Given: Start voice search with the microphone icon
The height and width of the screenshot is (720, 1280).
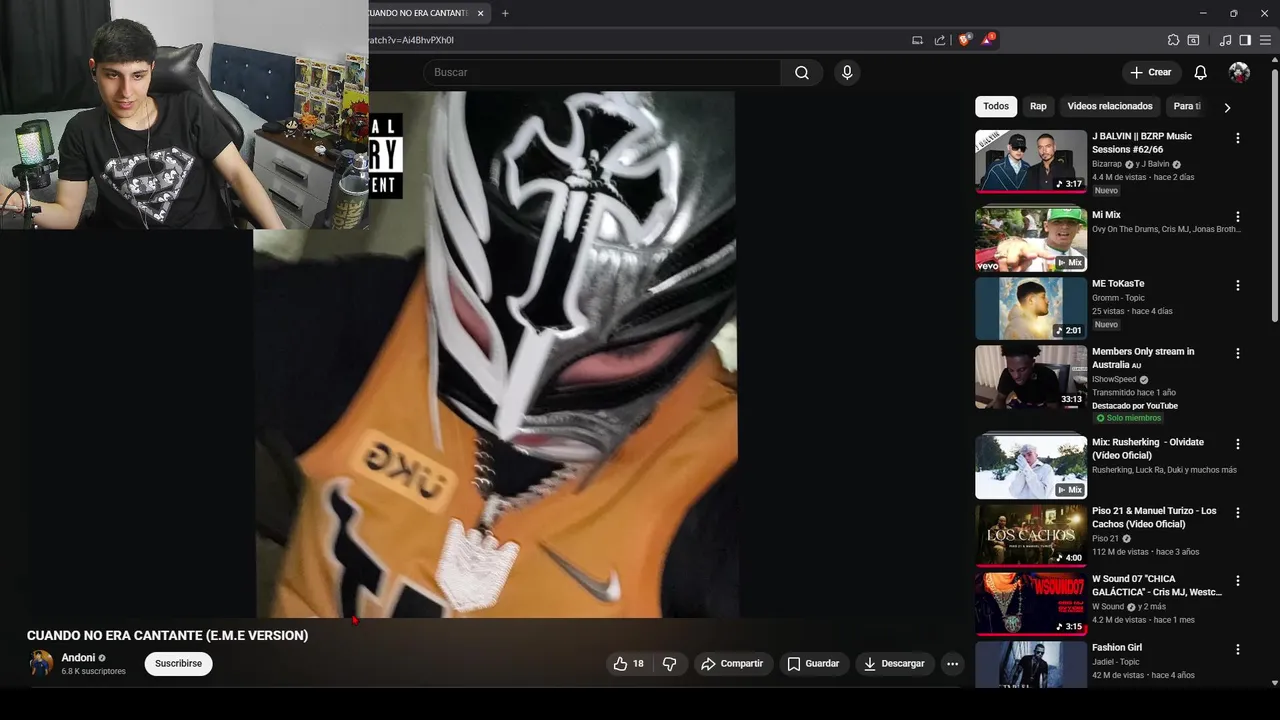Looking at the screenshot, I should pos(847,72).
